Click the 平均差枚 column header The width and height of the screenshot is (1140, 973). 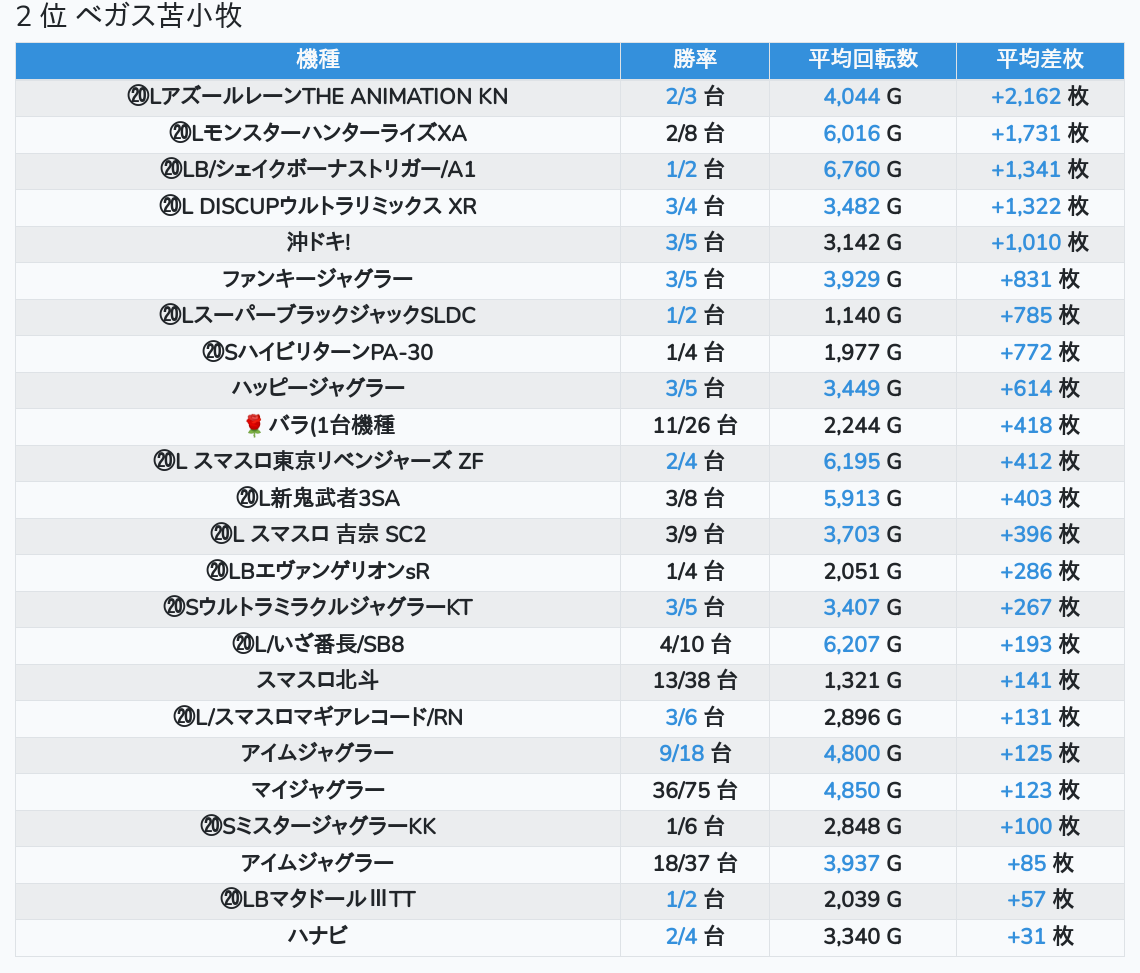(1039, 60)
